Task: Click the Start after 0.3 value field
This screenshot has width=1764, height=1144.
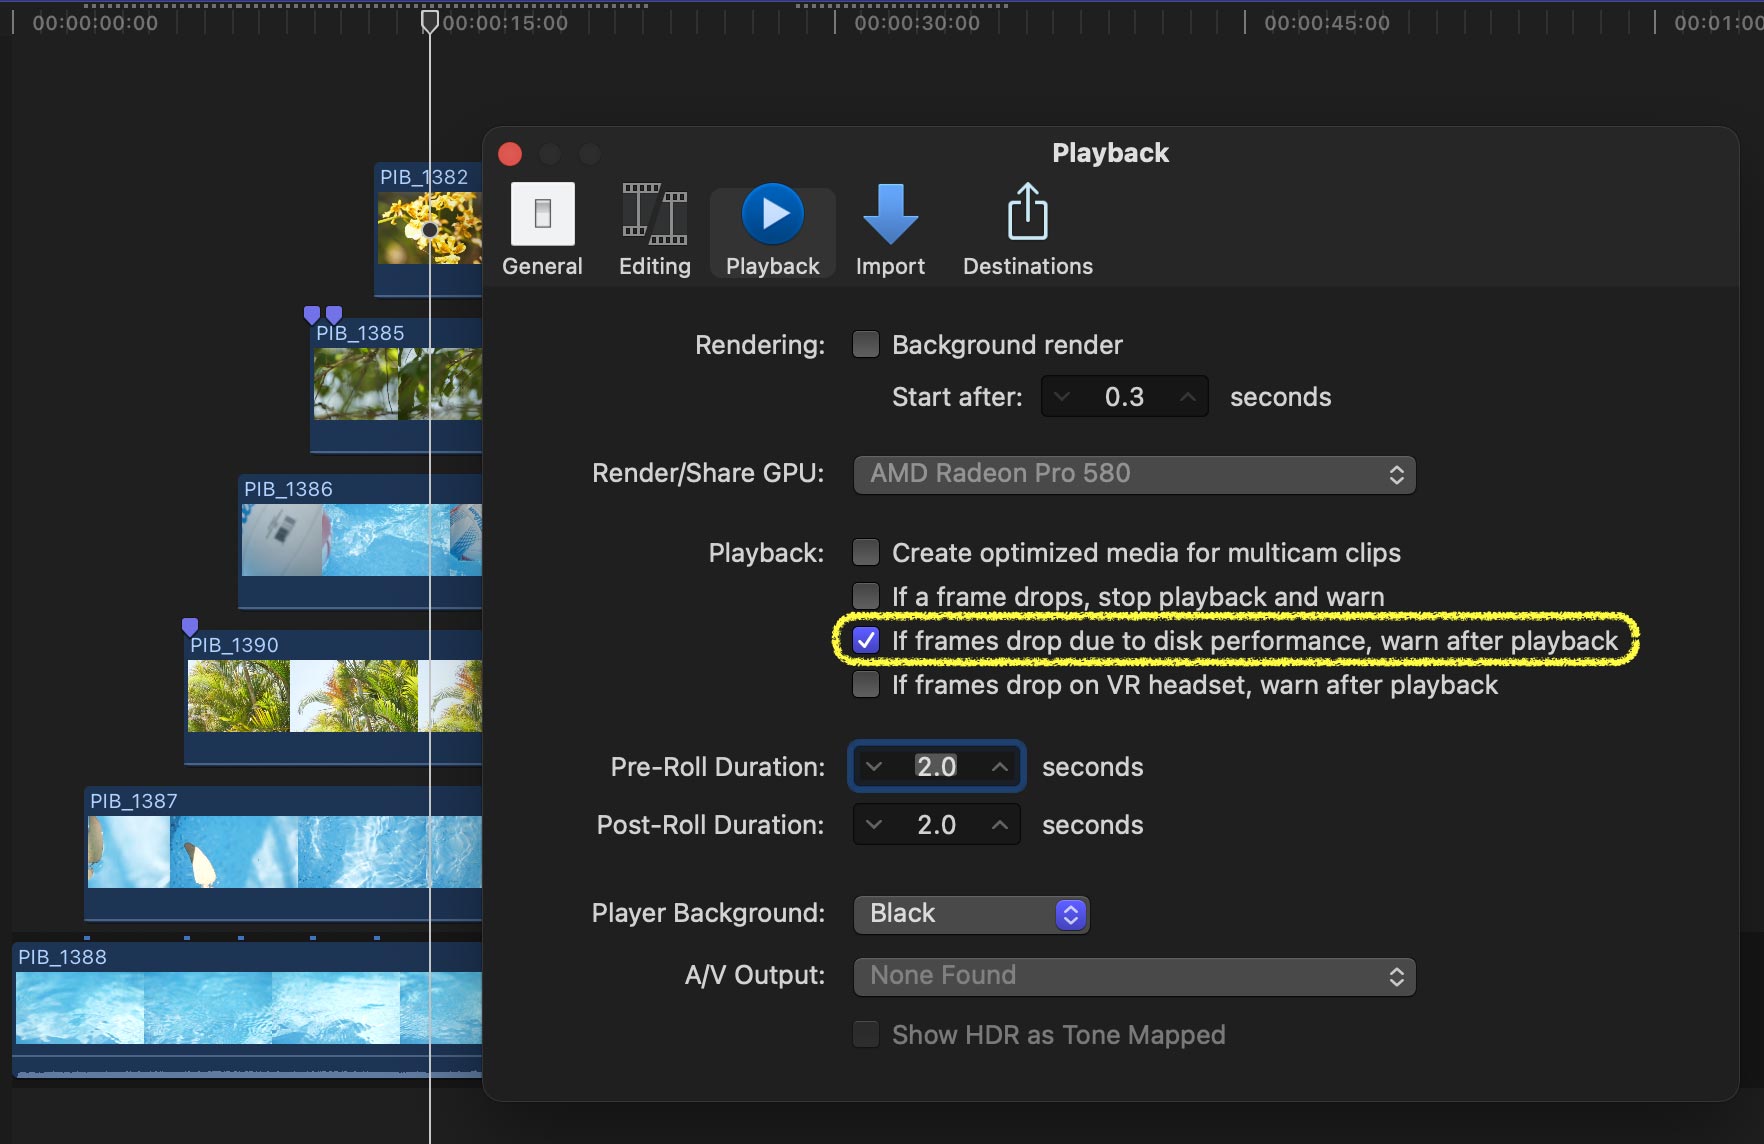Action: click(x=1125, y=397)
